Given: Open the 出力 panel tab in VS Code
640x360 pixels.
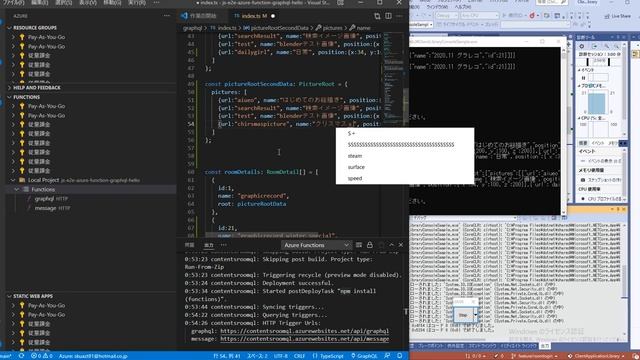Looking at the screenshot, I should [x=209, y=245].
